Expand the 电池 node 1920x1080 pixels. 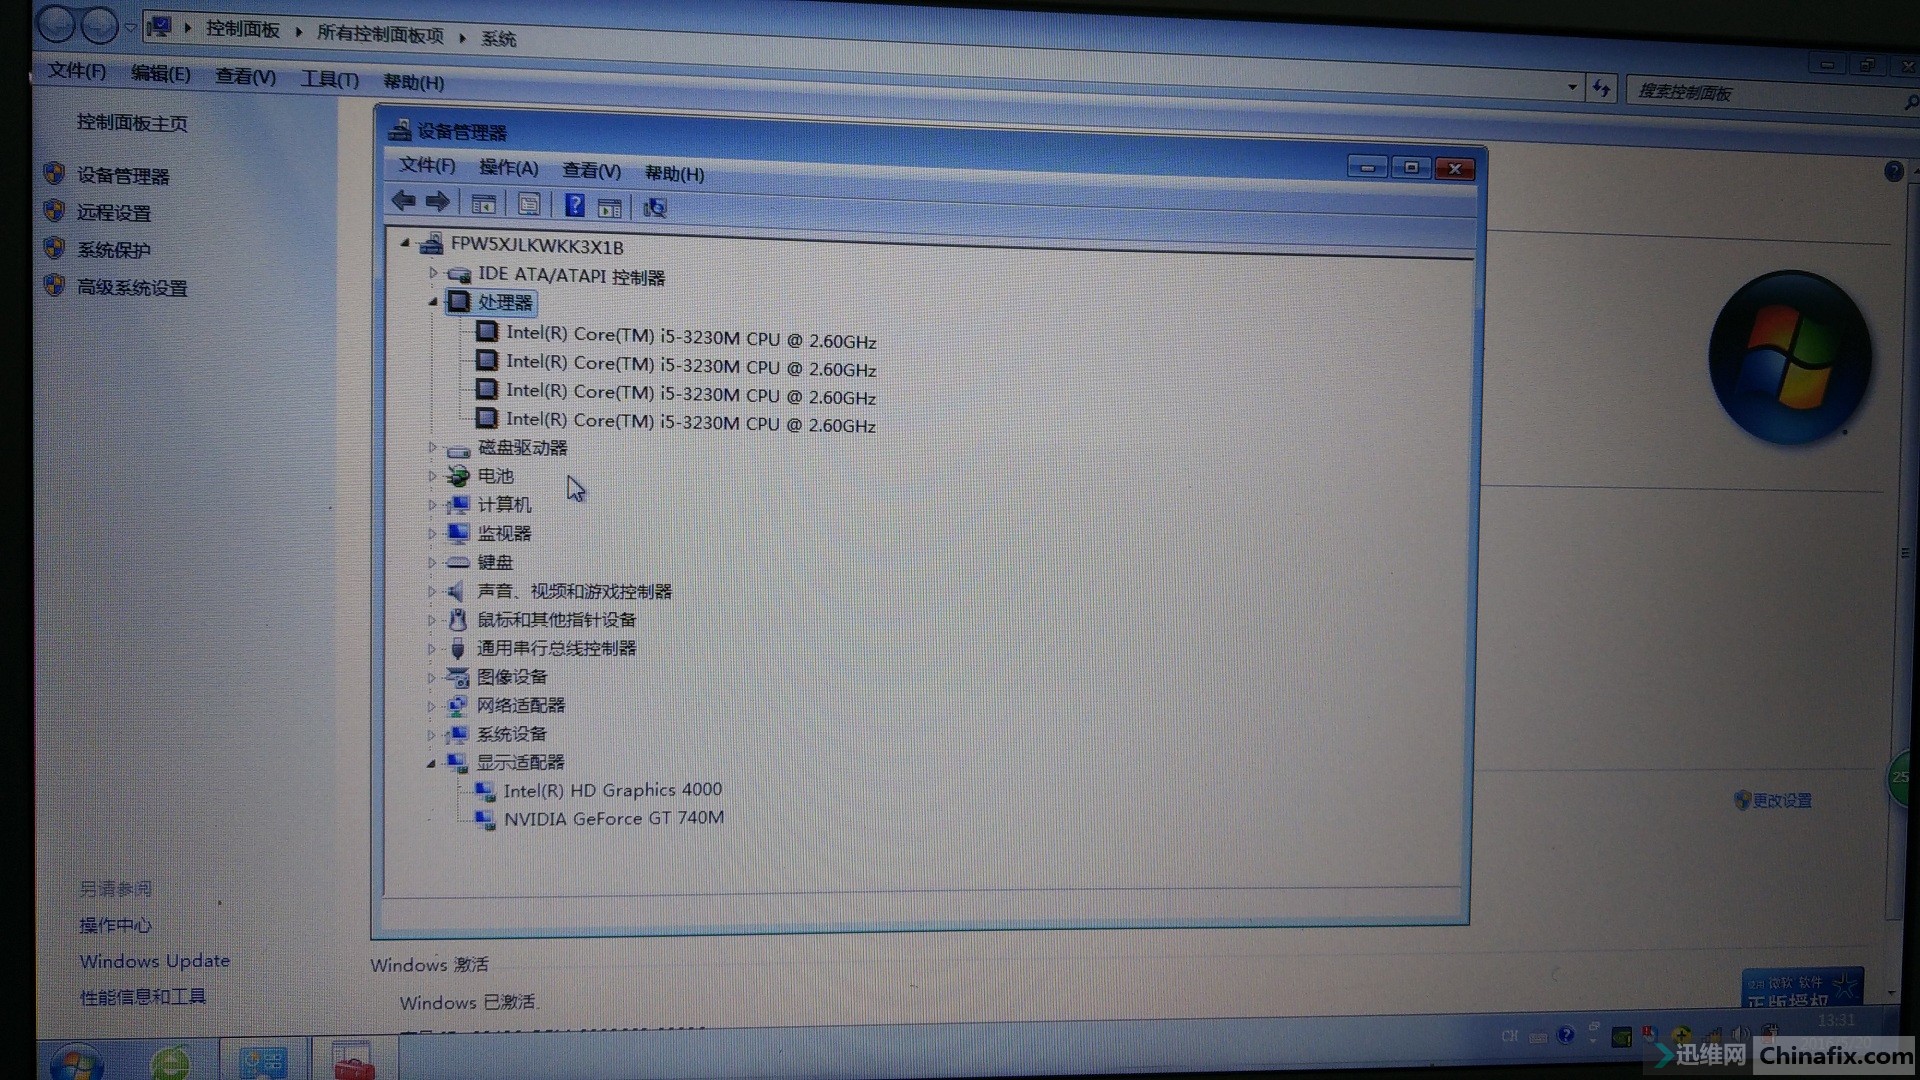pos(432,476)
